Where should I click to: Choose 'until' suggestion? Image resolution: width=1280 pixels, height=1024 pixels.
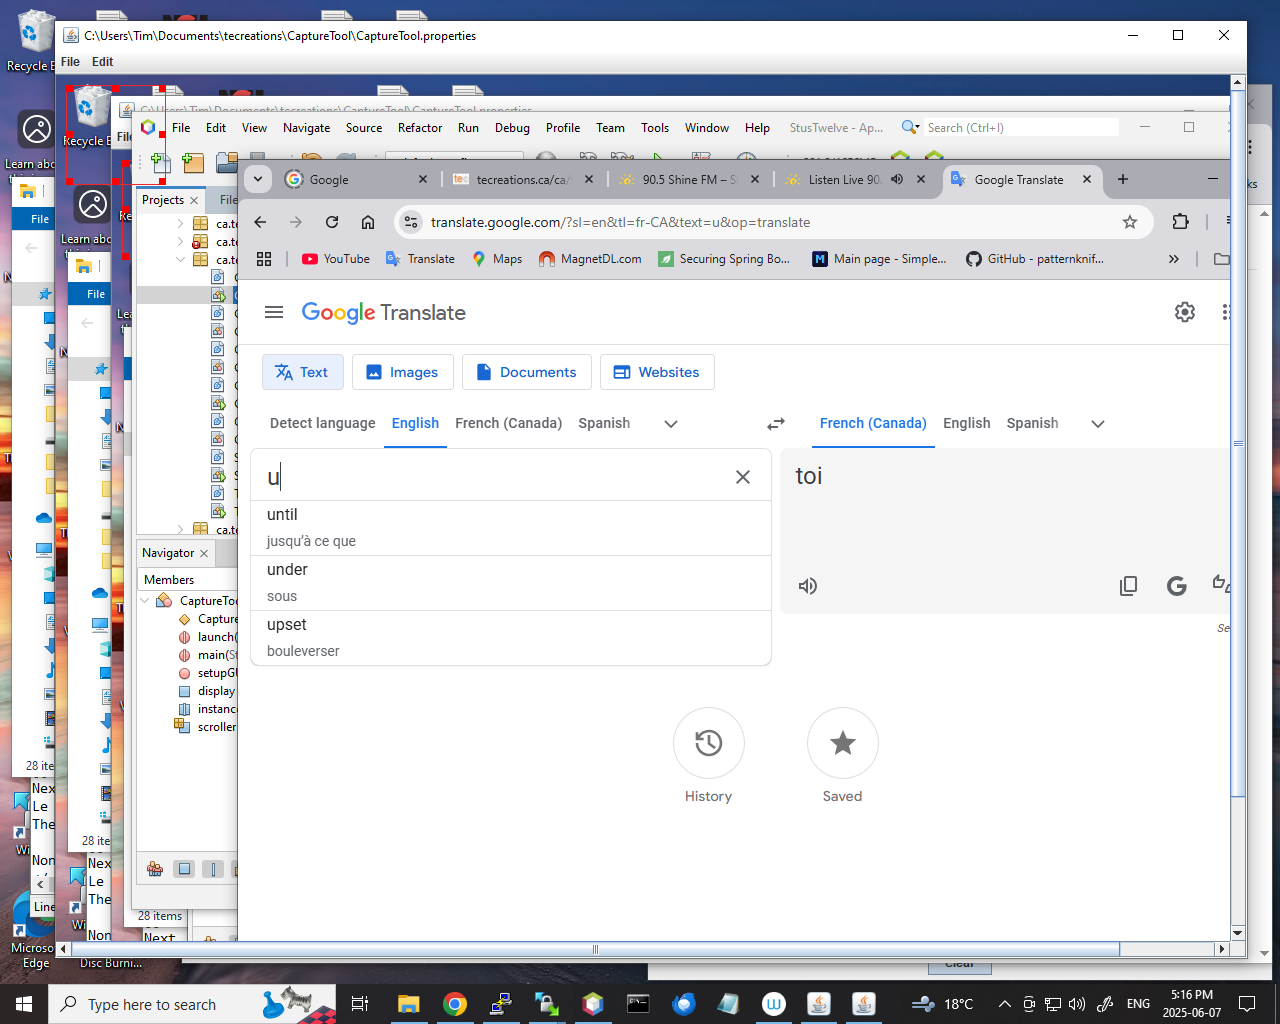tap(511, 528)
